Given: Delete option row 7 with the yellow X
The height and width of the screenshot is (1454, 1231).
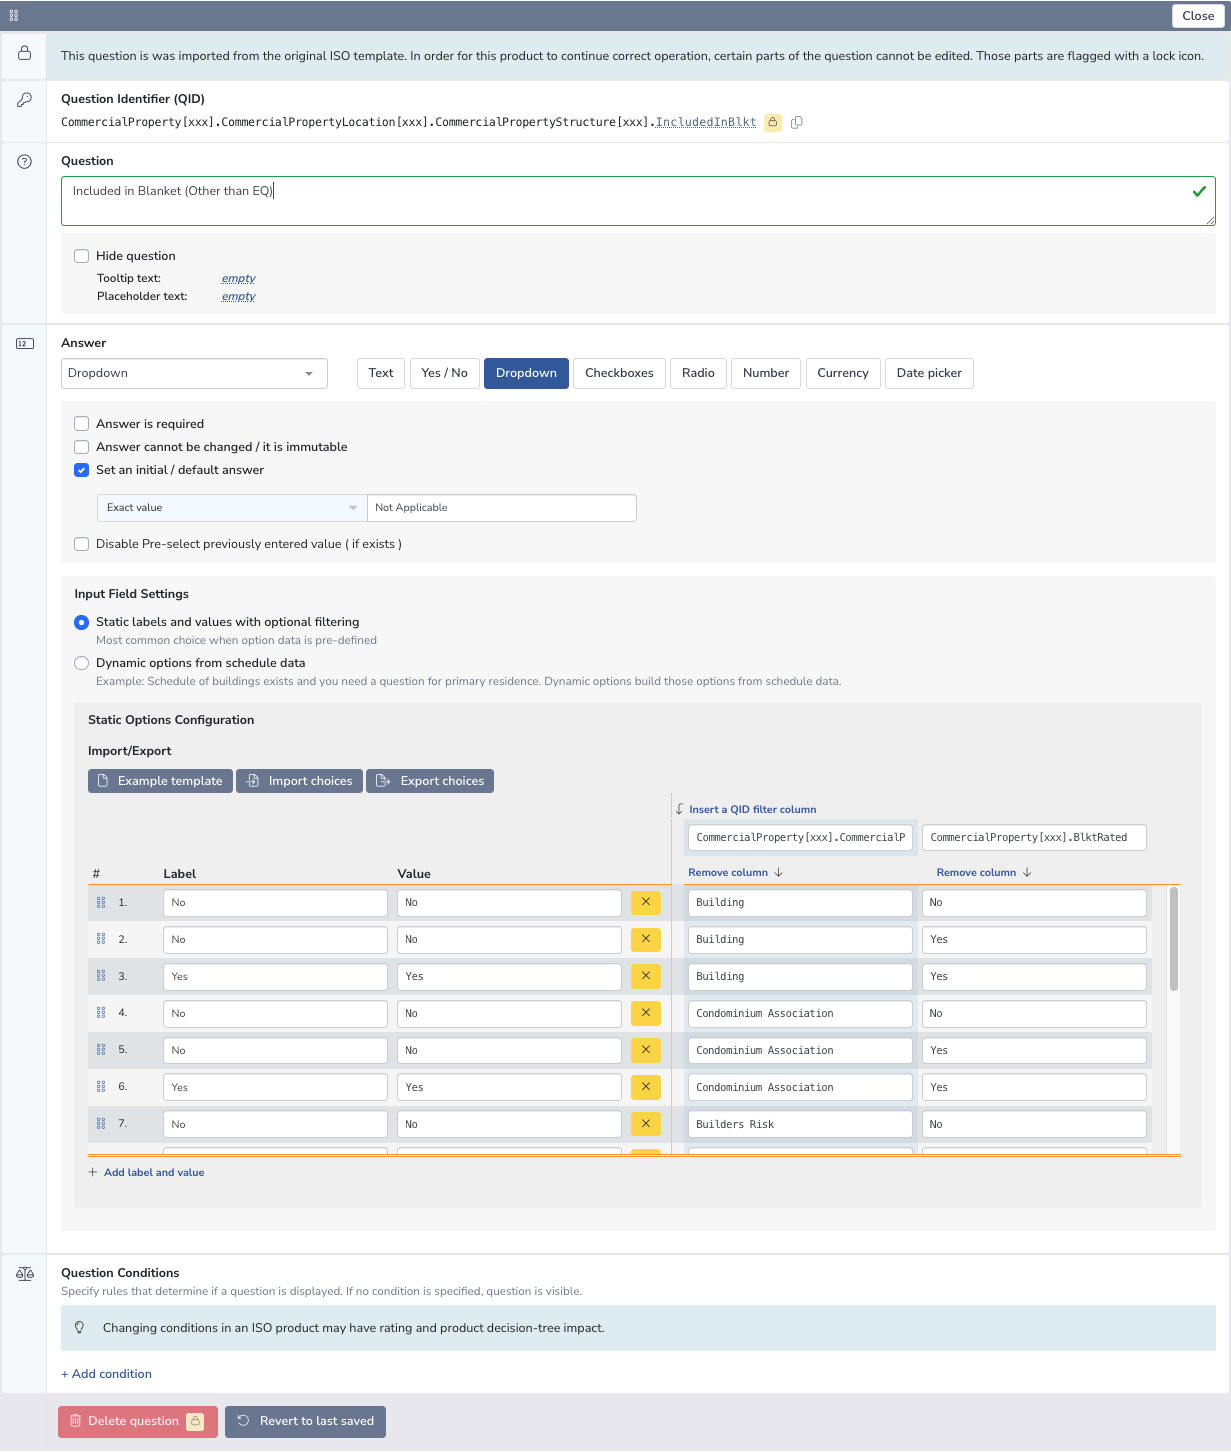Looking at the screenshot, I should click(x=646, y=1124).
